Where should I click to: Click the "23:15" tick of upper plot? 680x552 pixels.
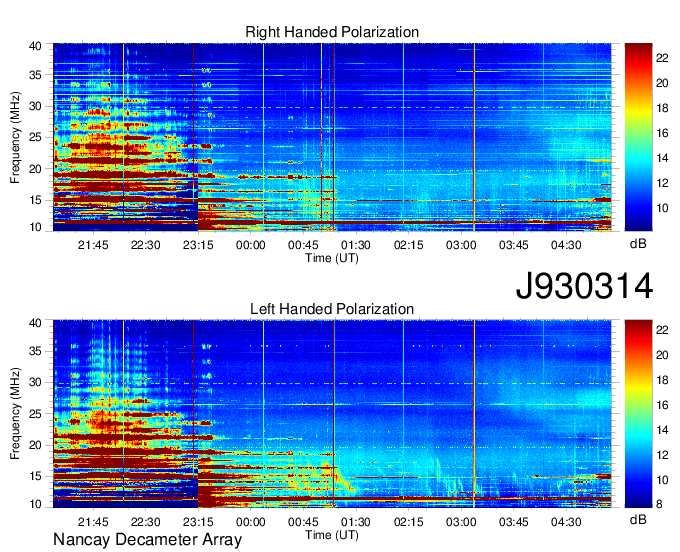click(198, 245)
